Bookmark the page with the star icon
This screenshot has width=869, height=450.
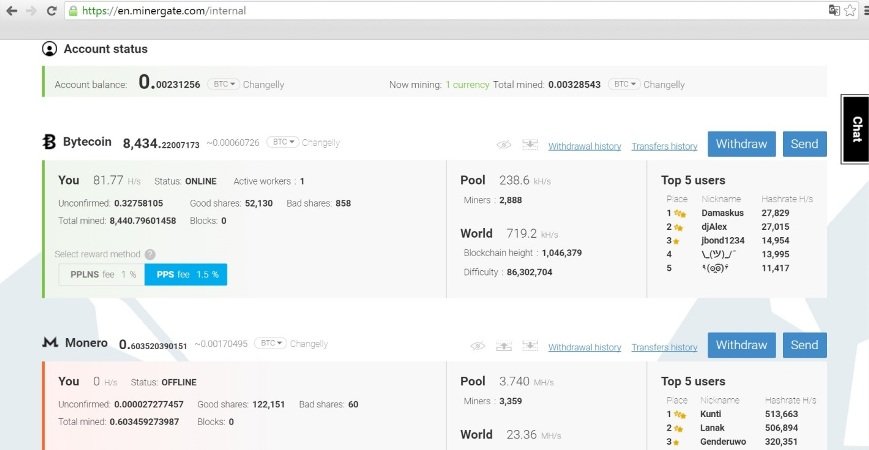click(x=850, y=11)
